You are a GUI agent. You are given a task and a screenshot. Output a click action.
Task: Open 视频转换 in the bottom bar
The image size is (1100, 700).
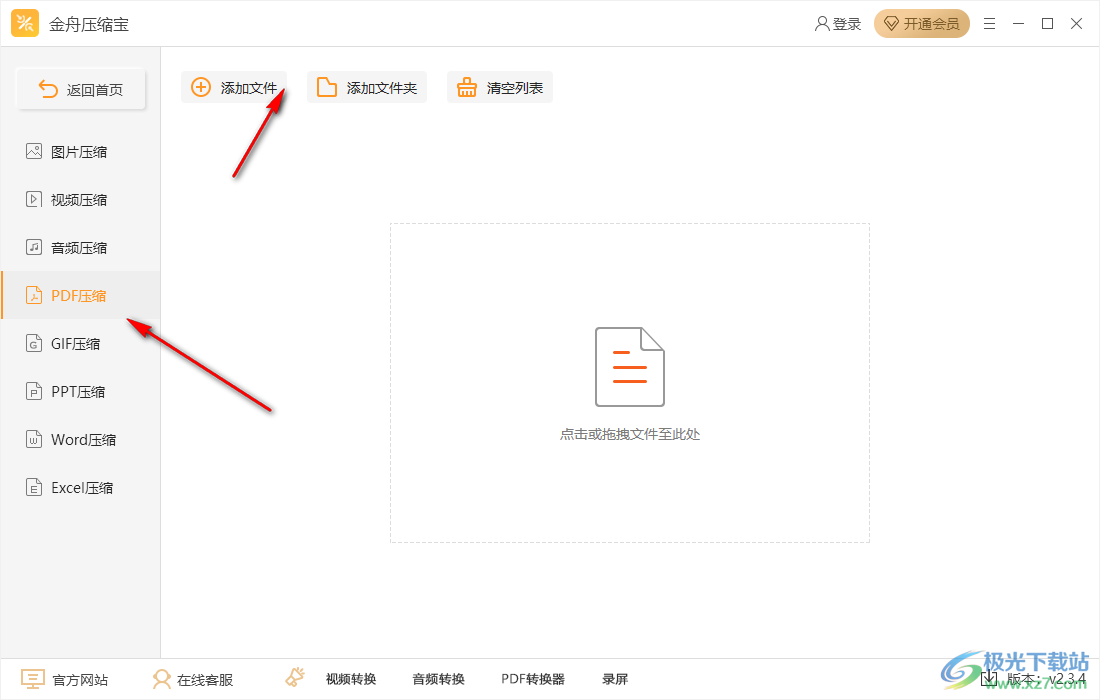coord(351,679)
